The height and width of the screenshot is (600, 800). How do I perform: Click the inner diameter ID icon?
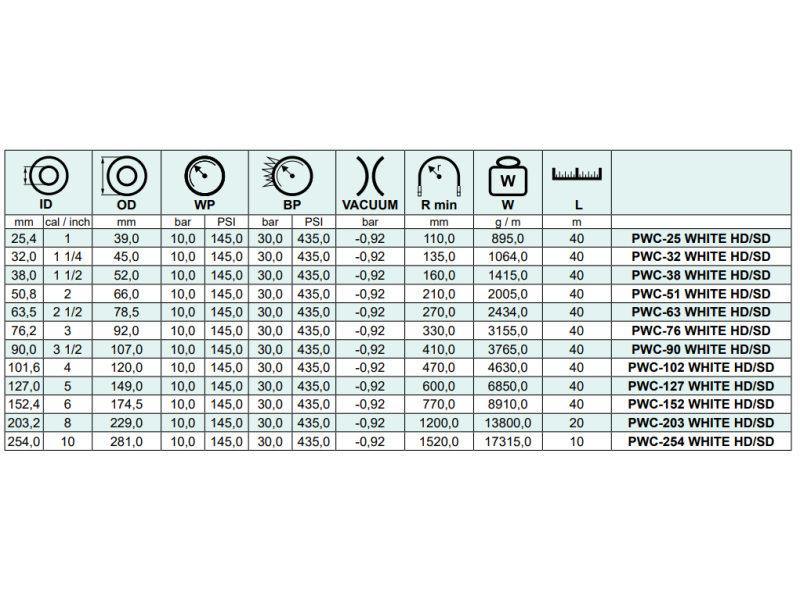click(x=46, y=178)
